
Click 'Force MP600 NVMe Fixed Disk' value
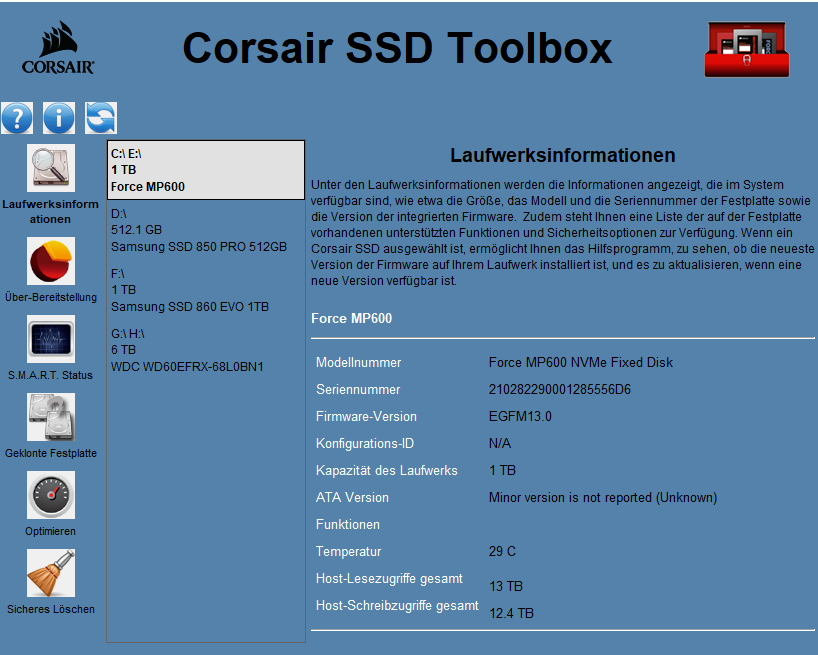click(x=581, y=362)
